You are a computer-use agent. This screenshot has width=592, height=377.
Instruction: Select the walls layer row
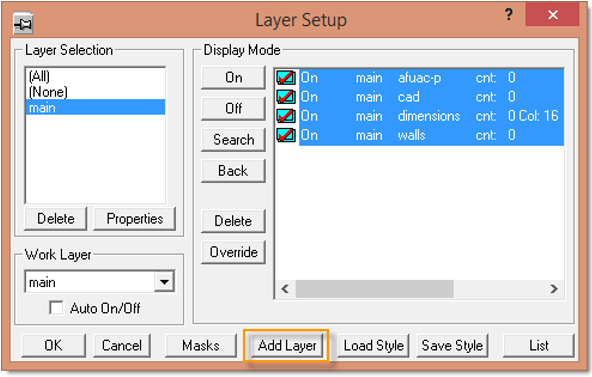tap(432, 135)
